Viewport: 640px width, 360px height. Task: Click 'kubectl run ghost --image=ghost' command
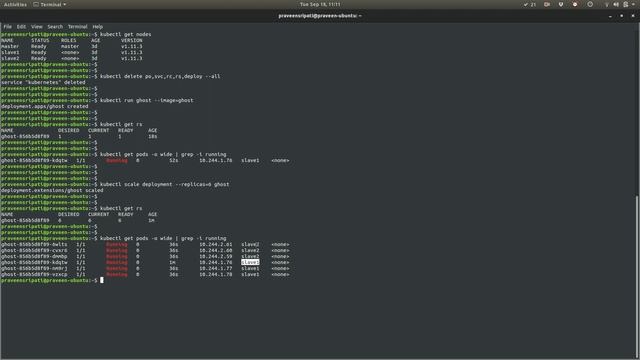[147, 100]
